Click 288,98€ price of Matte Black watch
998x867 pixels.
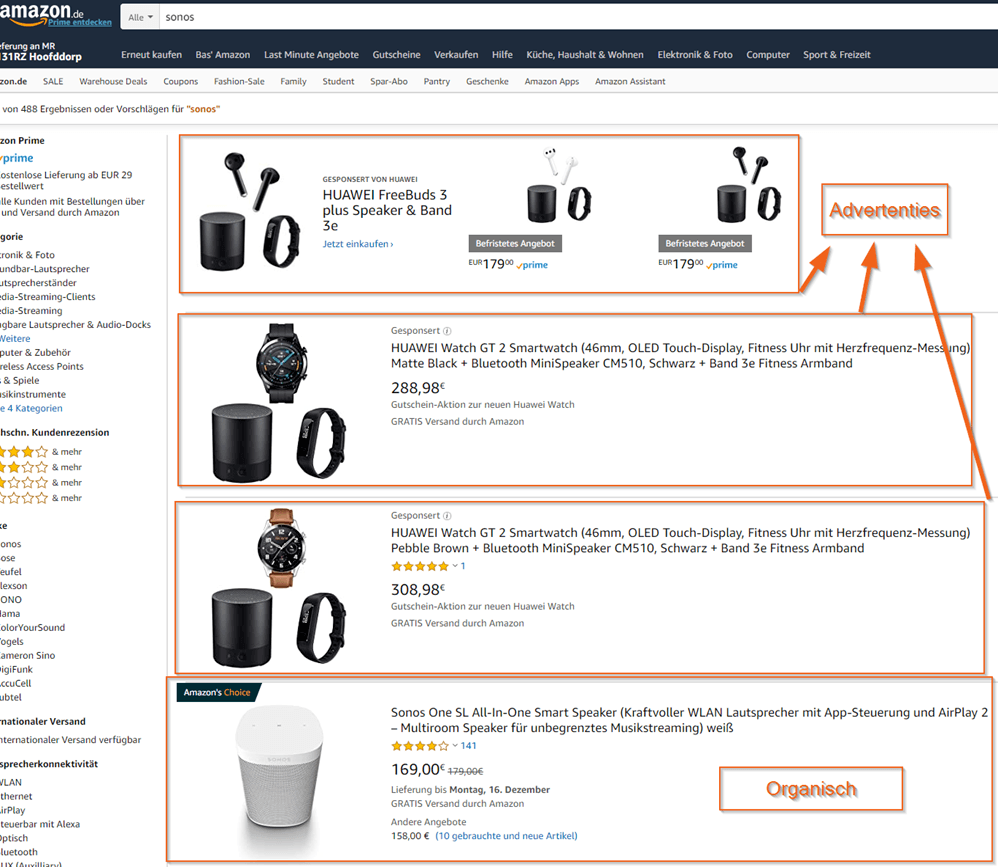tap(418, 388)
